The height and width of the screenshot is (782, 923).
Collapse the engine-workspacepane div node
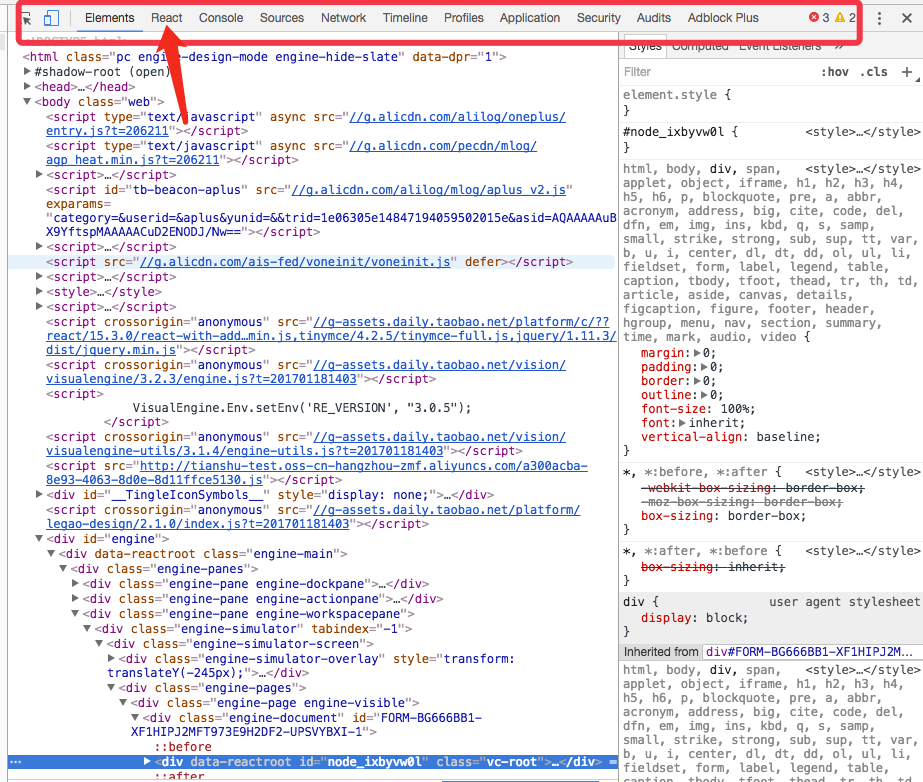pyautogui.click(x=75, y=614)
